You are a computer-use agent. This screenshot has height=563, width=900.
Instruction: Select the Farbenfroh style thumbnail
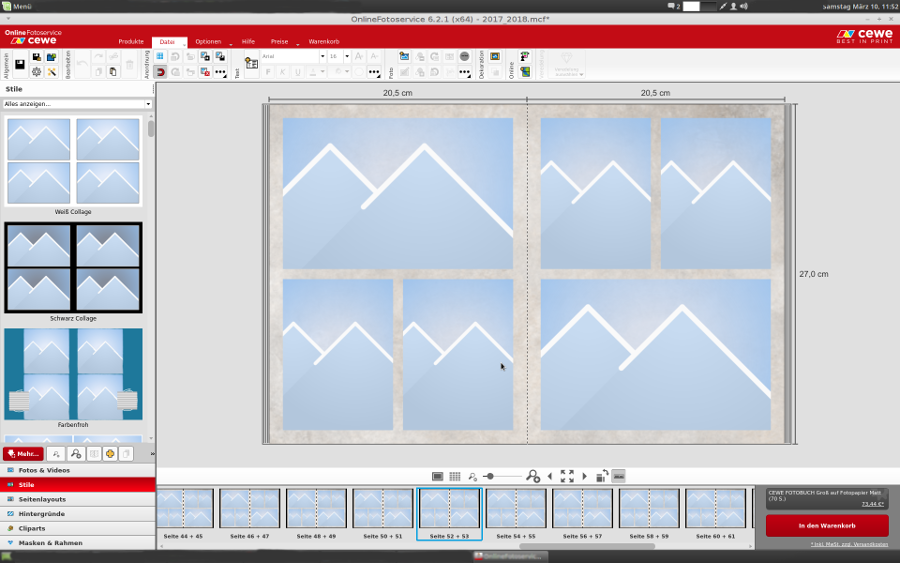(73, 374)
